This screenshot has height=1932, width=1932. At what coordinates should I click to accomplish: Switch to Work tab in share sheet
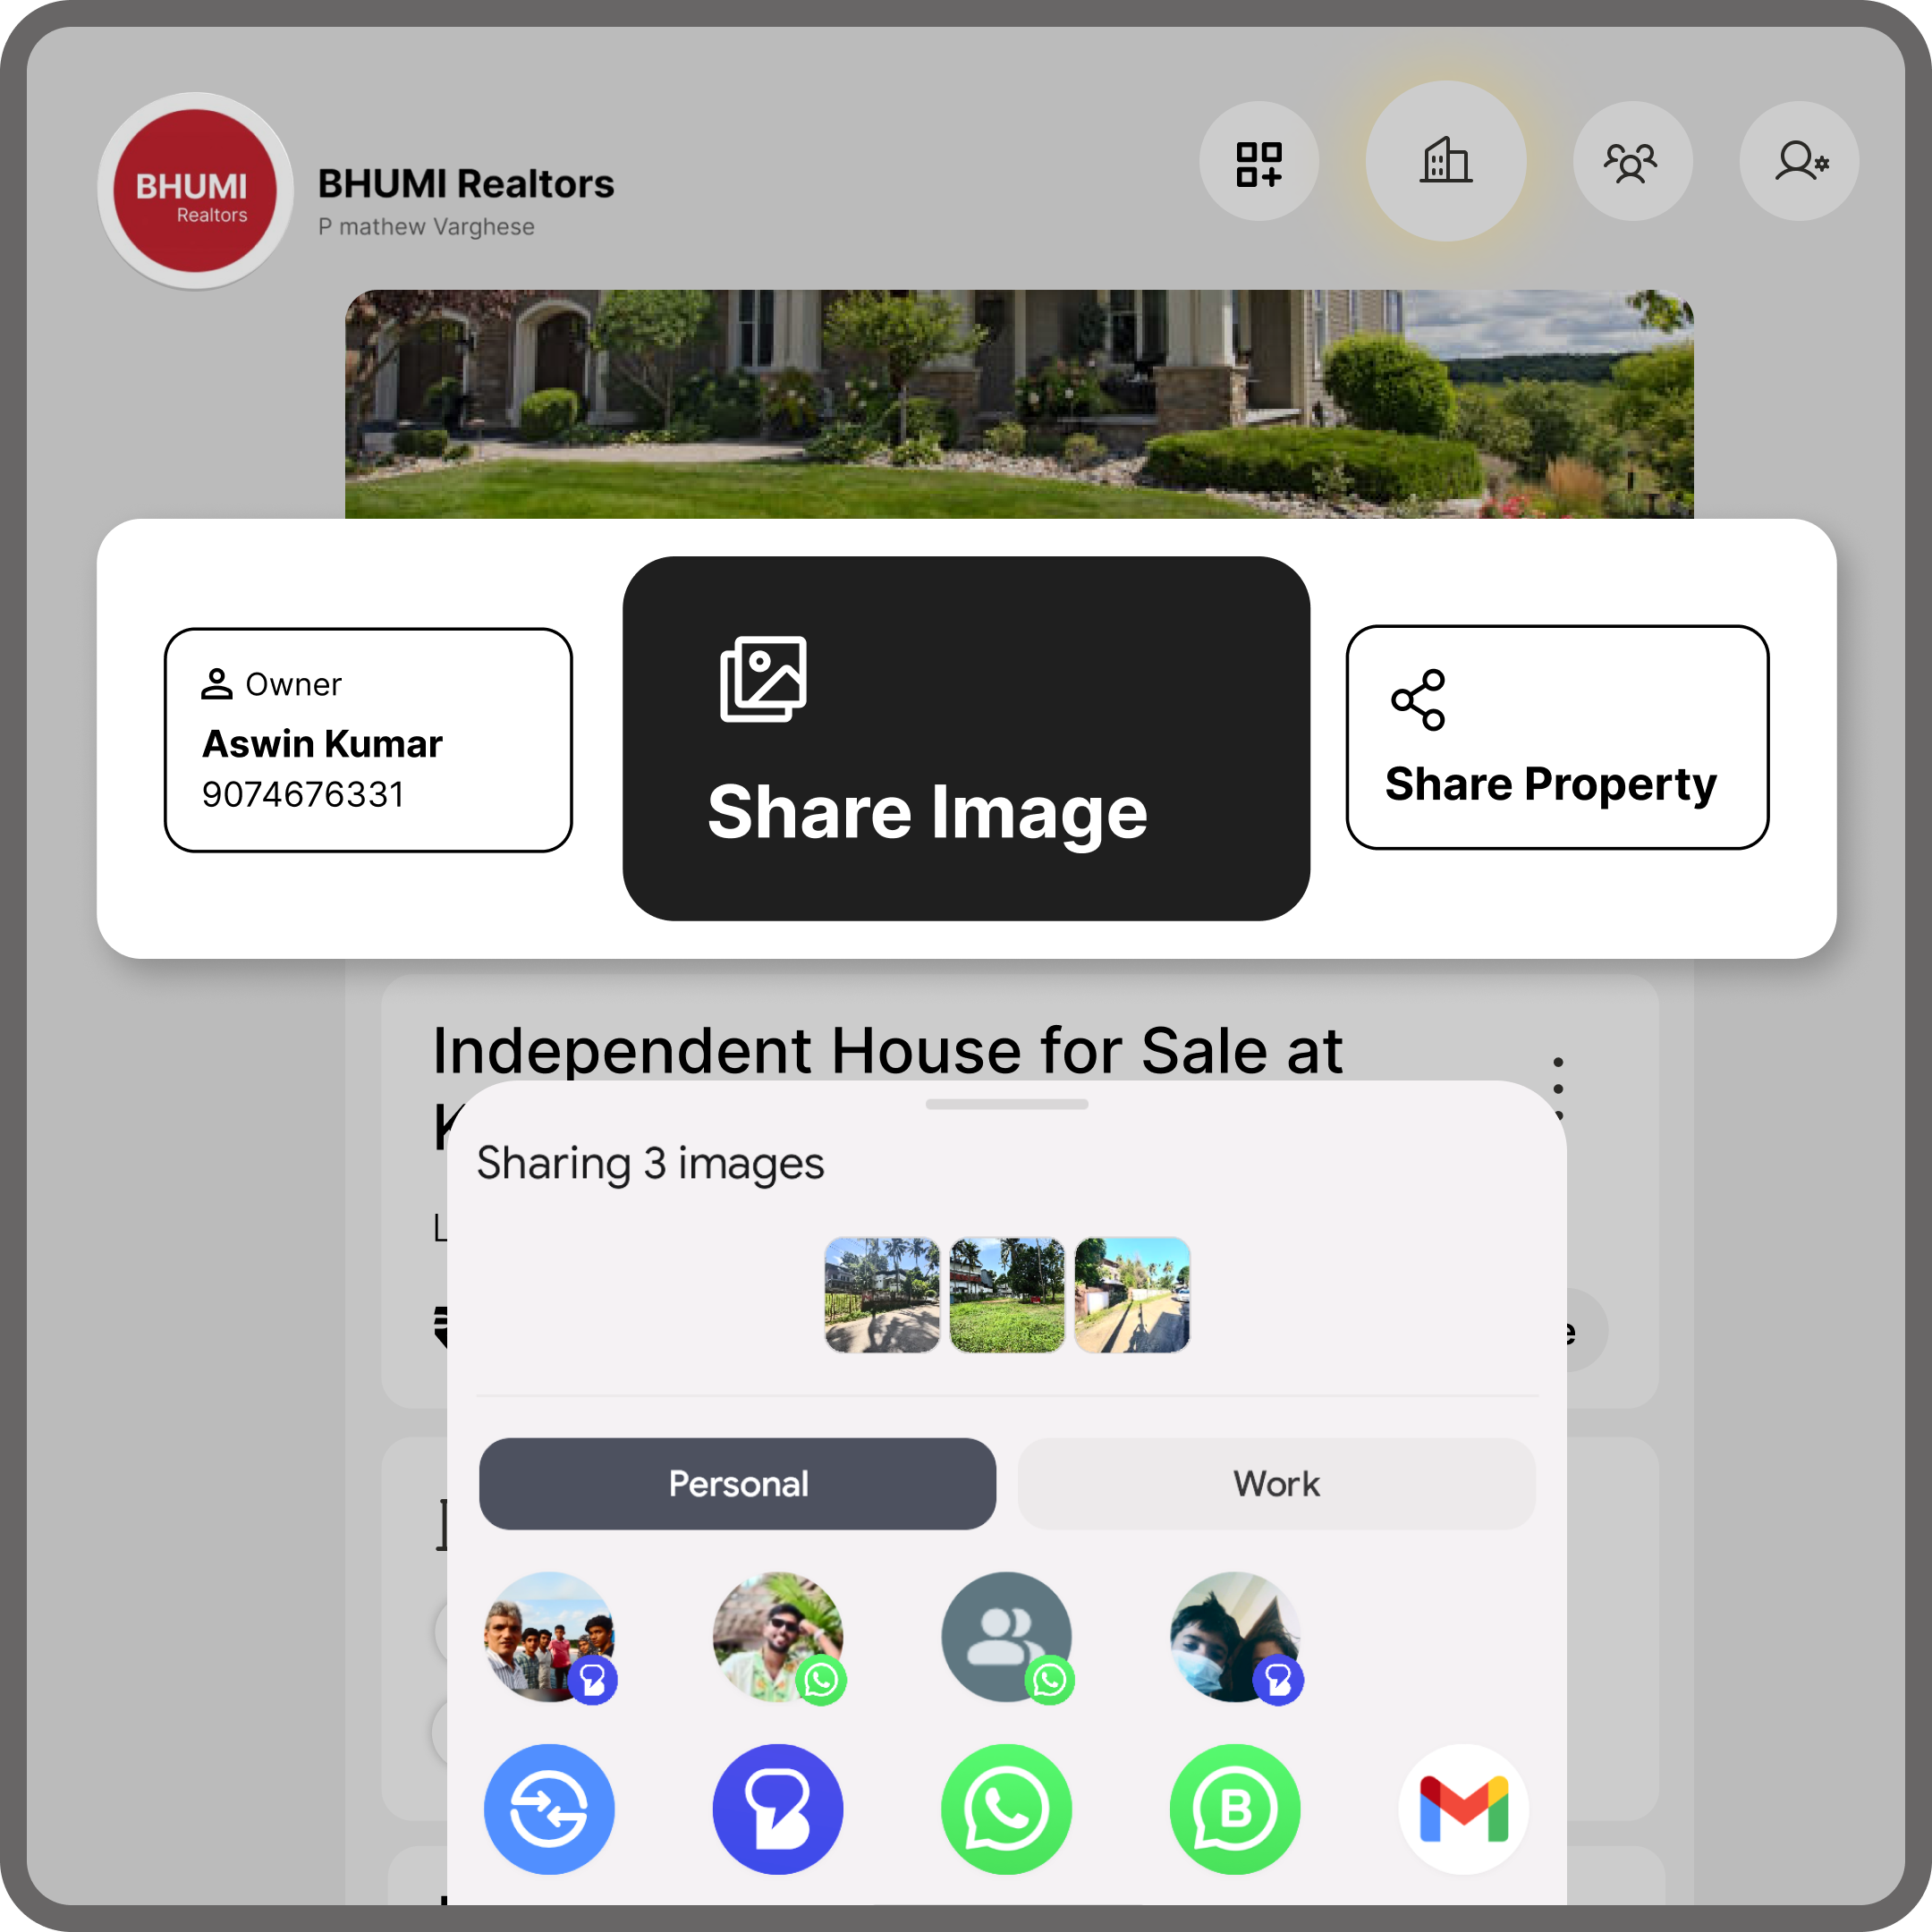(1277, 1483)
